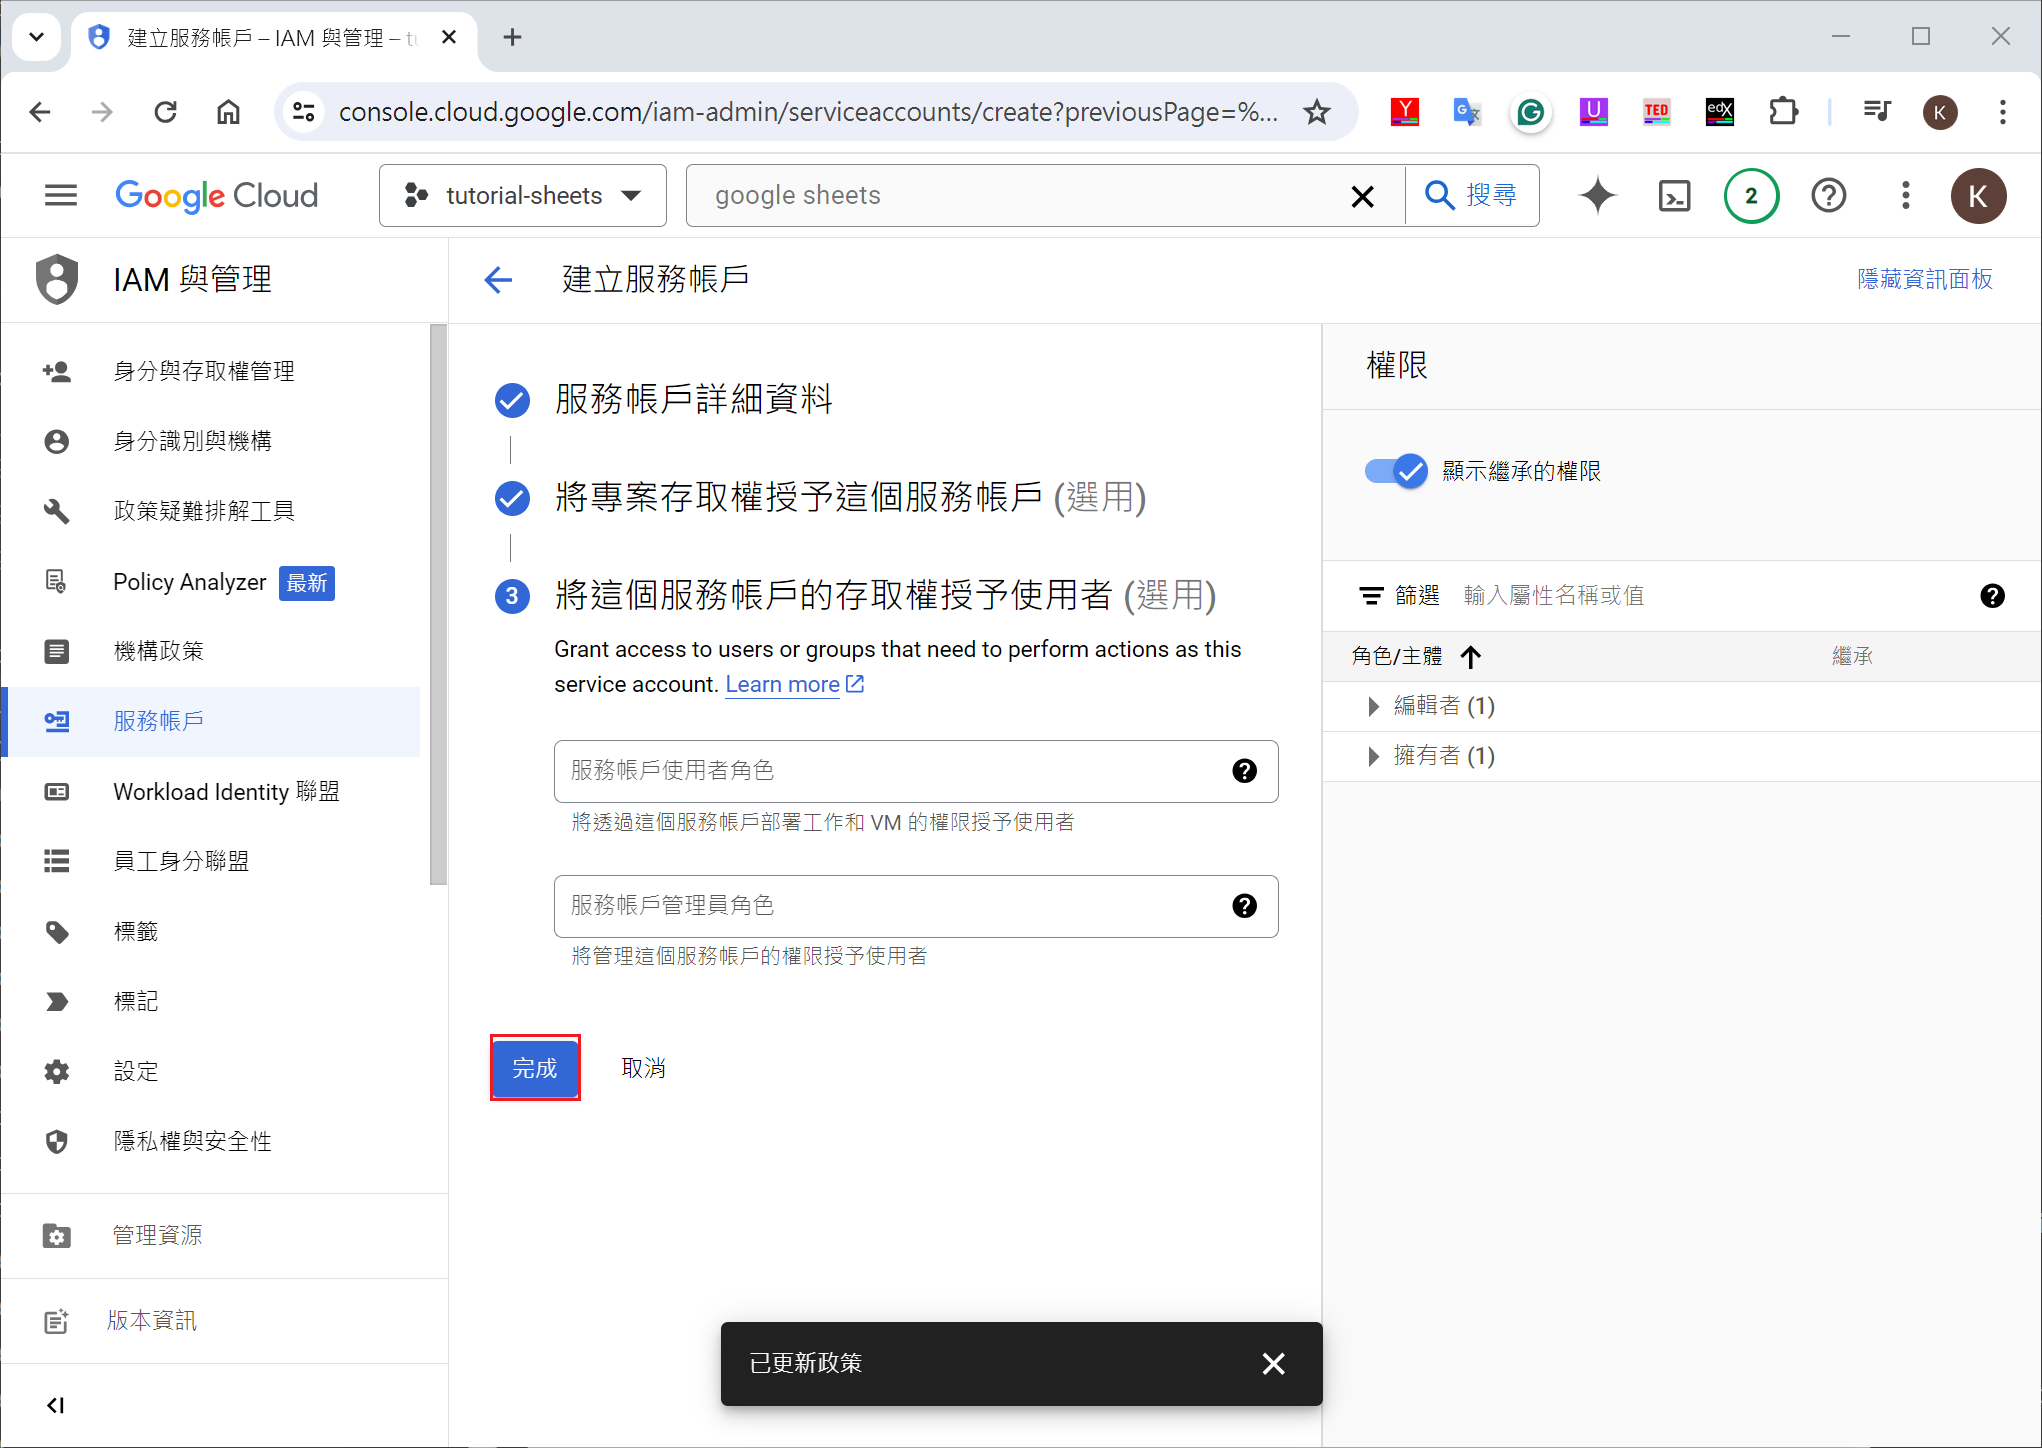Clear the google sheets search text

click(x=1362, y=196)
